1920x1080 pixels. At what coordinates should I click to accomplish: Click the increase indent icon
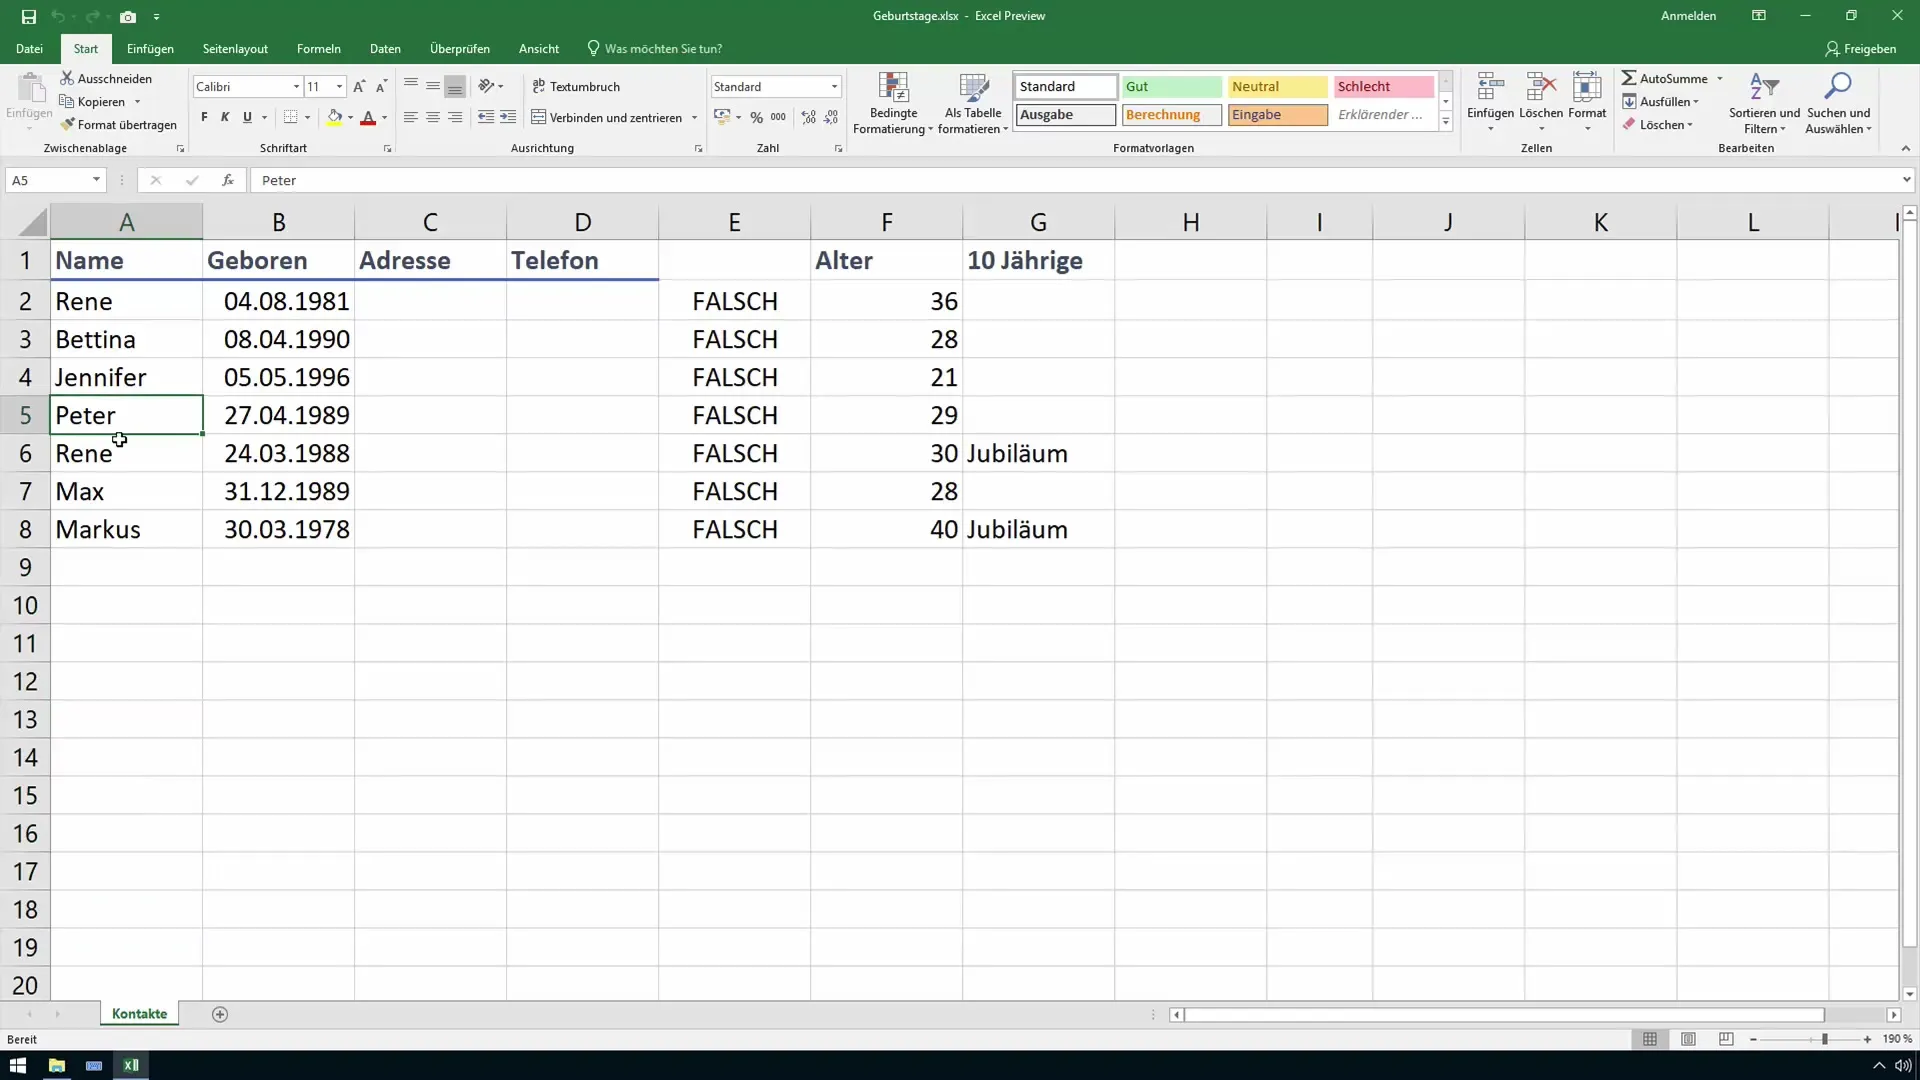(x=508, y=118)
